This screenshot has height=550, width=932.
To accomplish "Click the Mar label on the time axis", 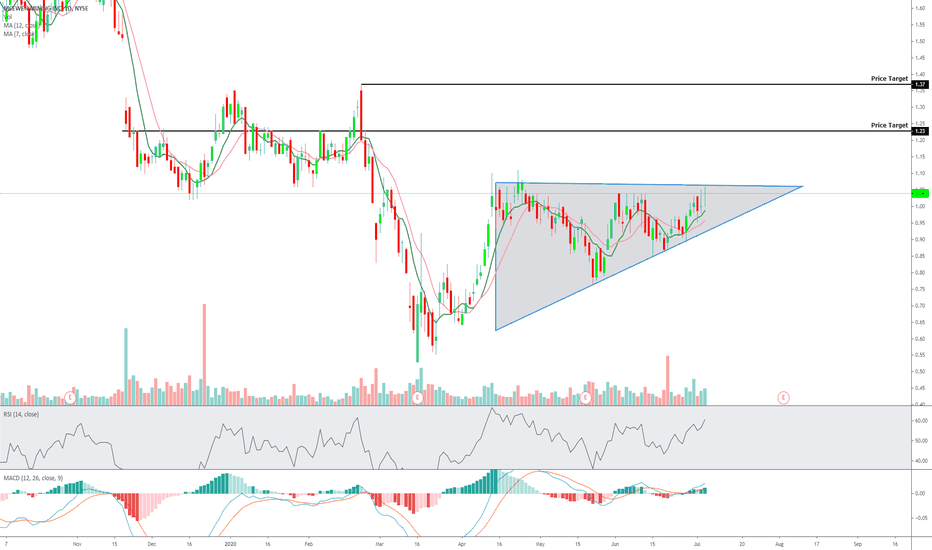I will (x=380, y=543).
